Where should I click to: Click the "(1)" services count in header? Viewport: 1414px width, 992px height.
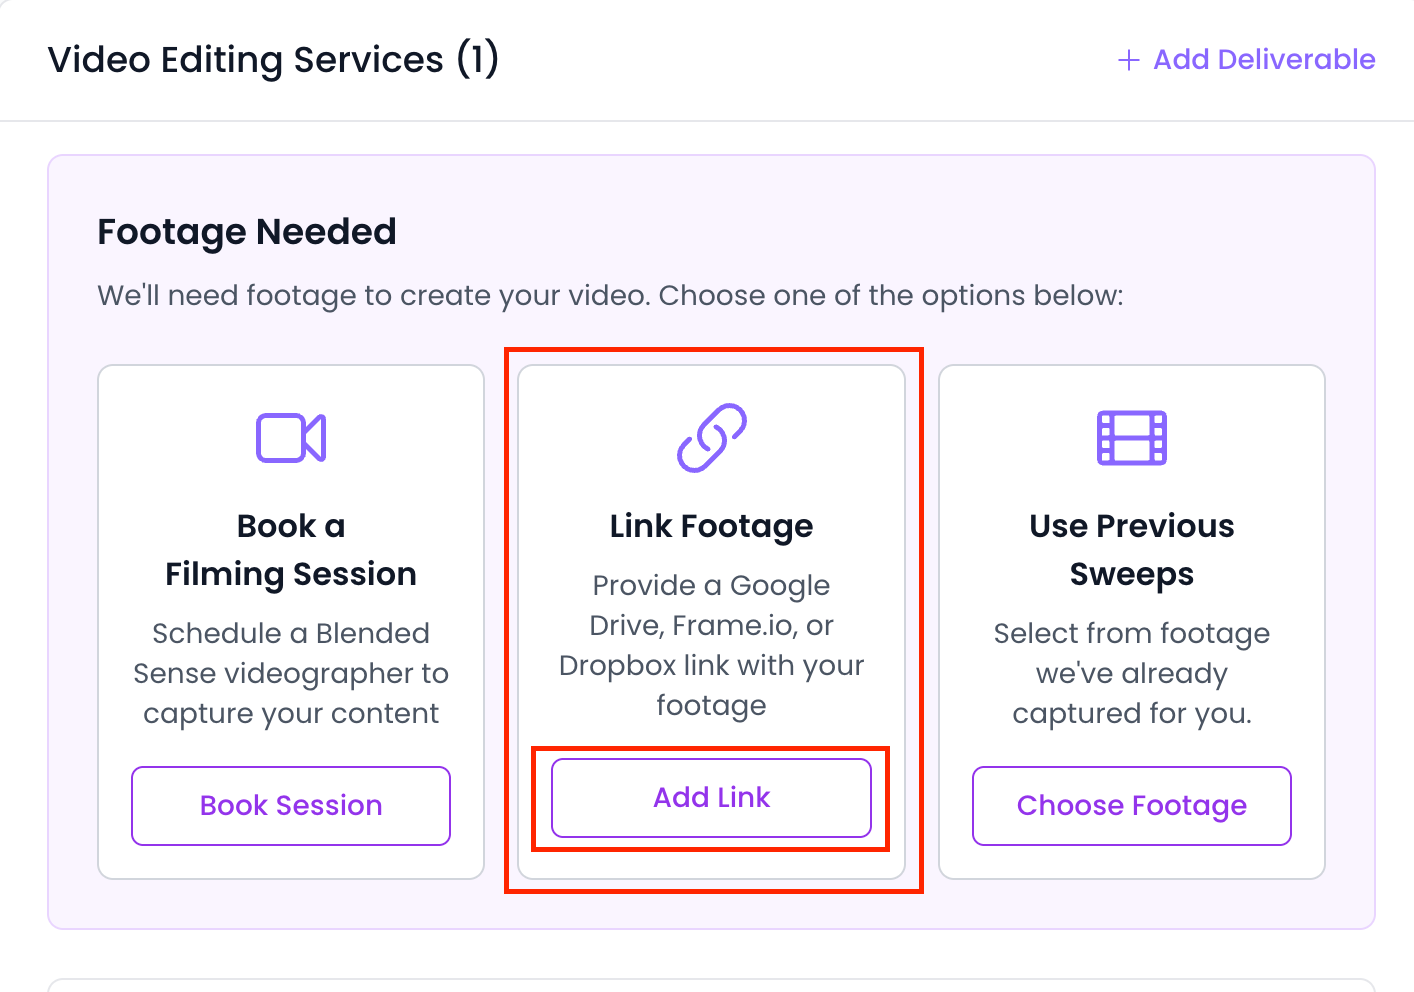(x=477, y=60)
